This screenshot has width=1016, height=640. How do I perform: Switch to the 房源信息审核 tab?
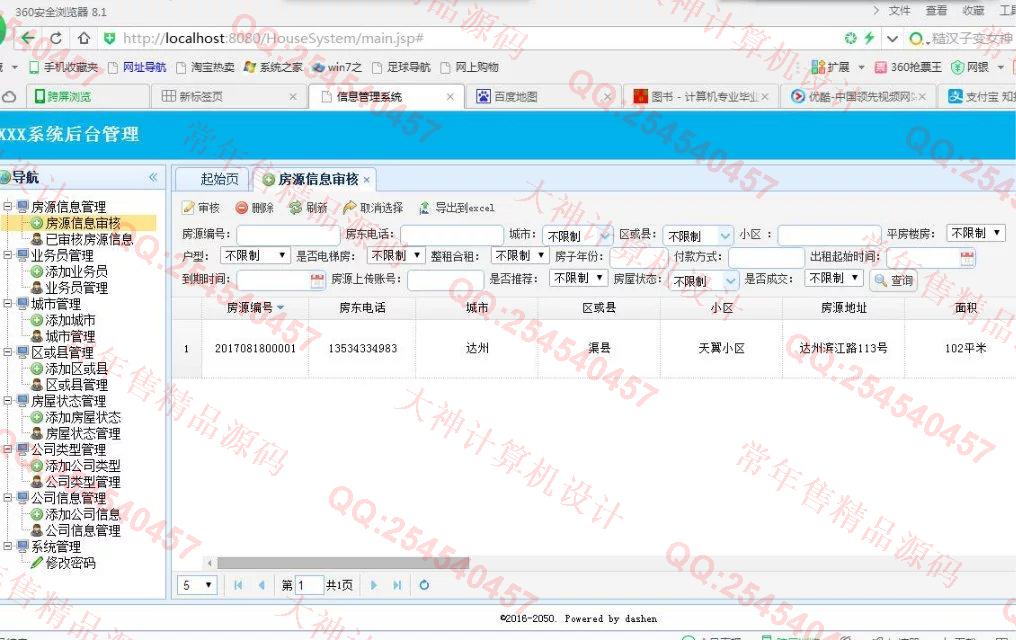(x=318, y=179)
